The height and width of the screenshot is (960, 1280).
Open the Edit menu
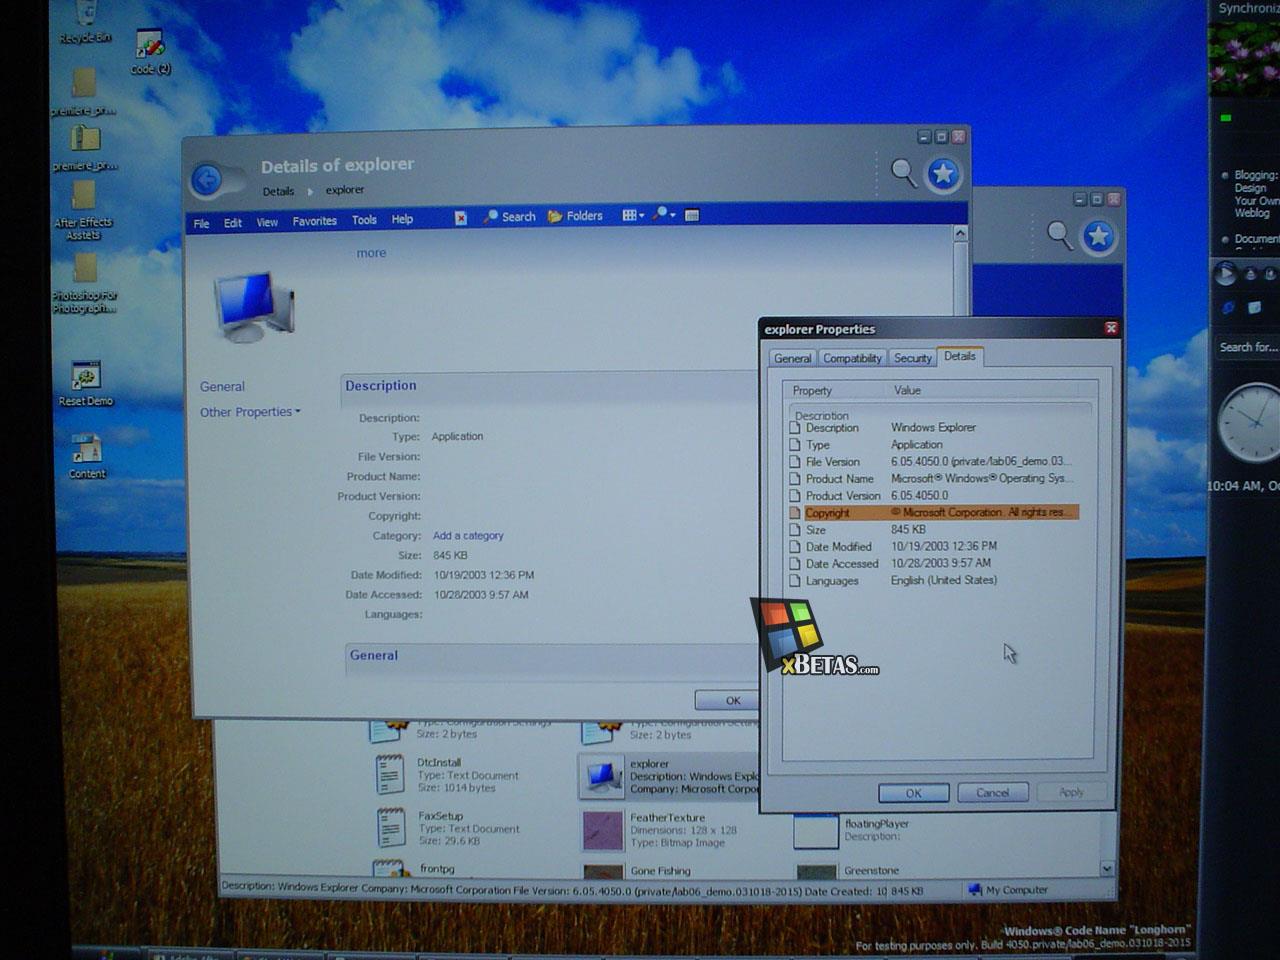pyautogui.click(x=233, y=223)
